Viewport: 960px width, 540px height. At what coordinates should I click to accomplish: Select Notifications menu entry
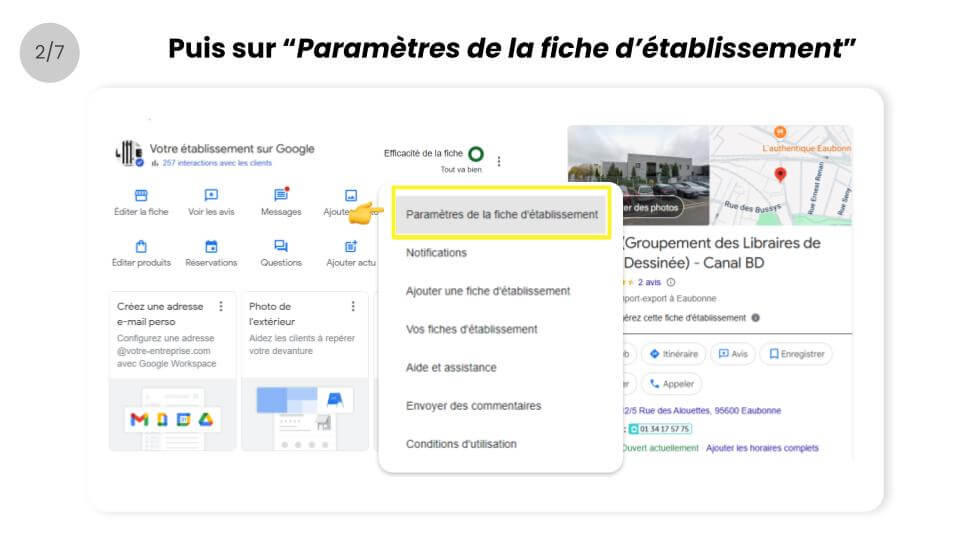click(x=436, y=253)
